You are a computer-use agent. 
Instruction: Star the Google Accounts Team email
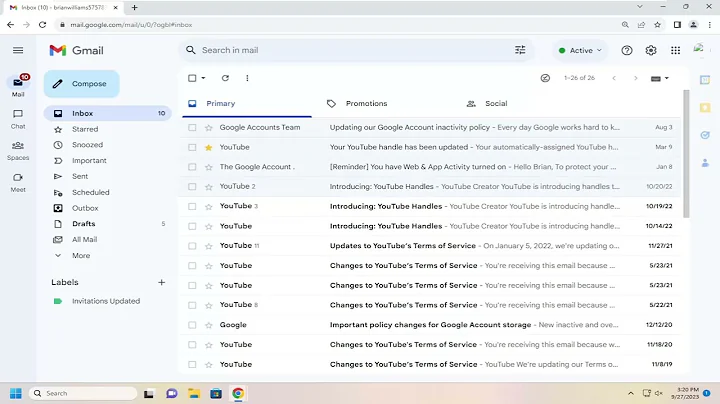click(208, 128)
